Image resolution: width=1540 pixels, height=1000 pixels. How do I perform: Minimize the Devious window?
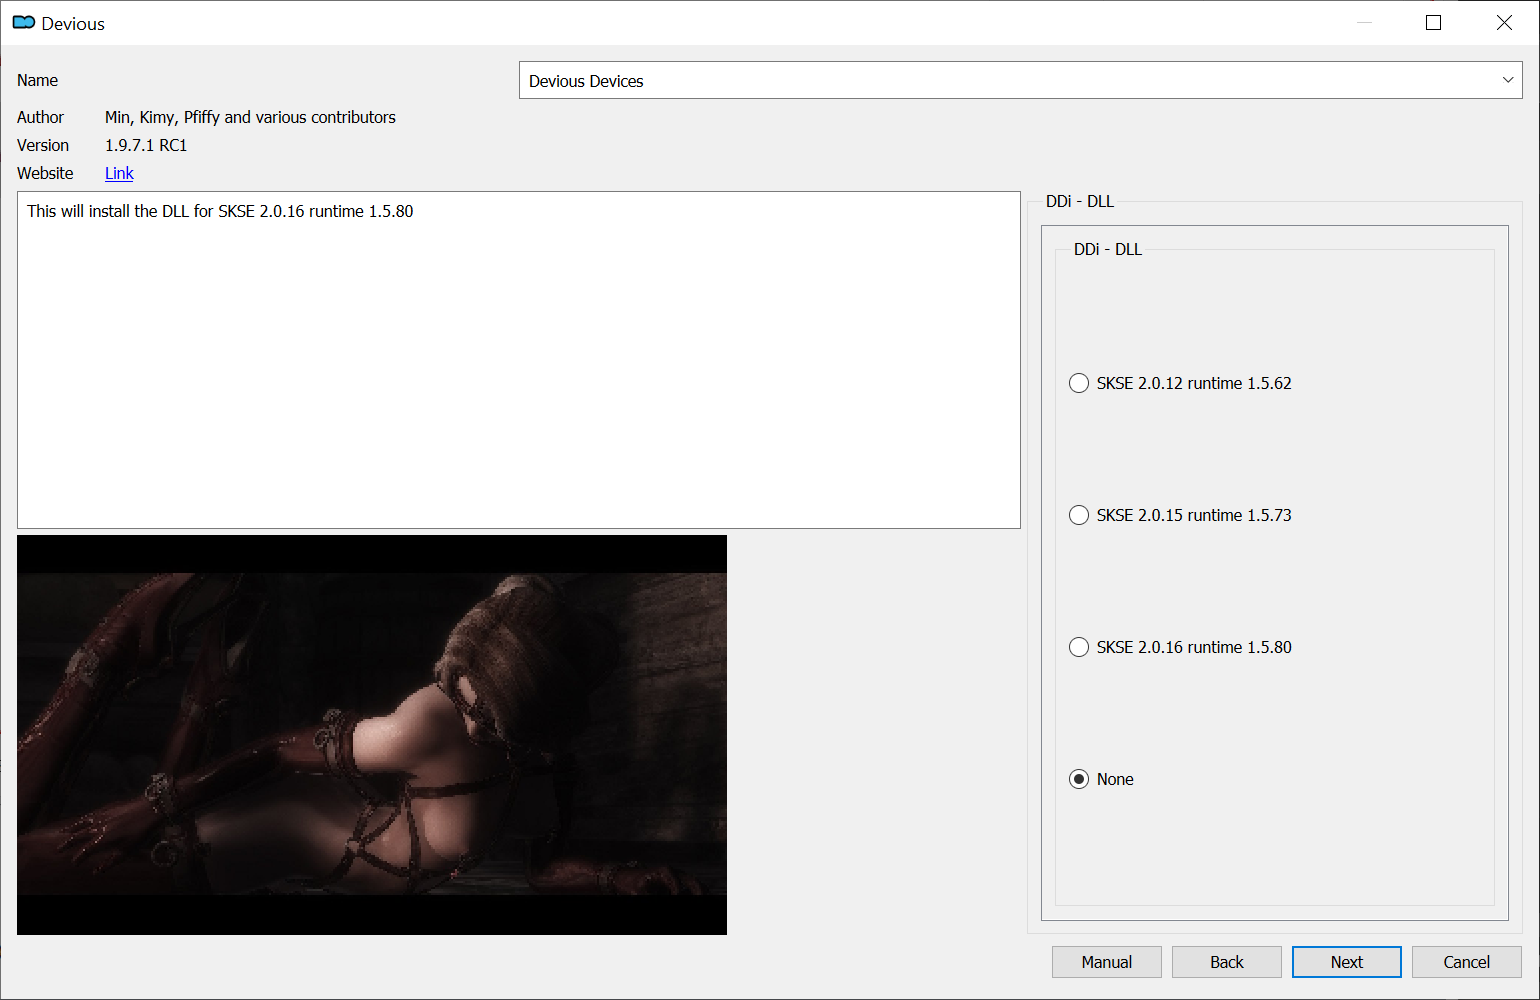1364,23
